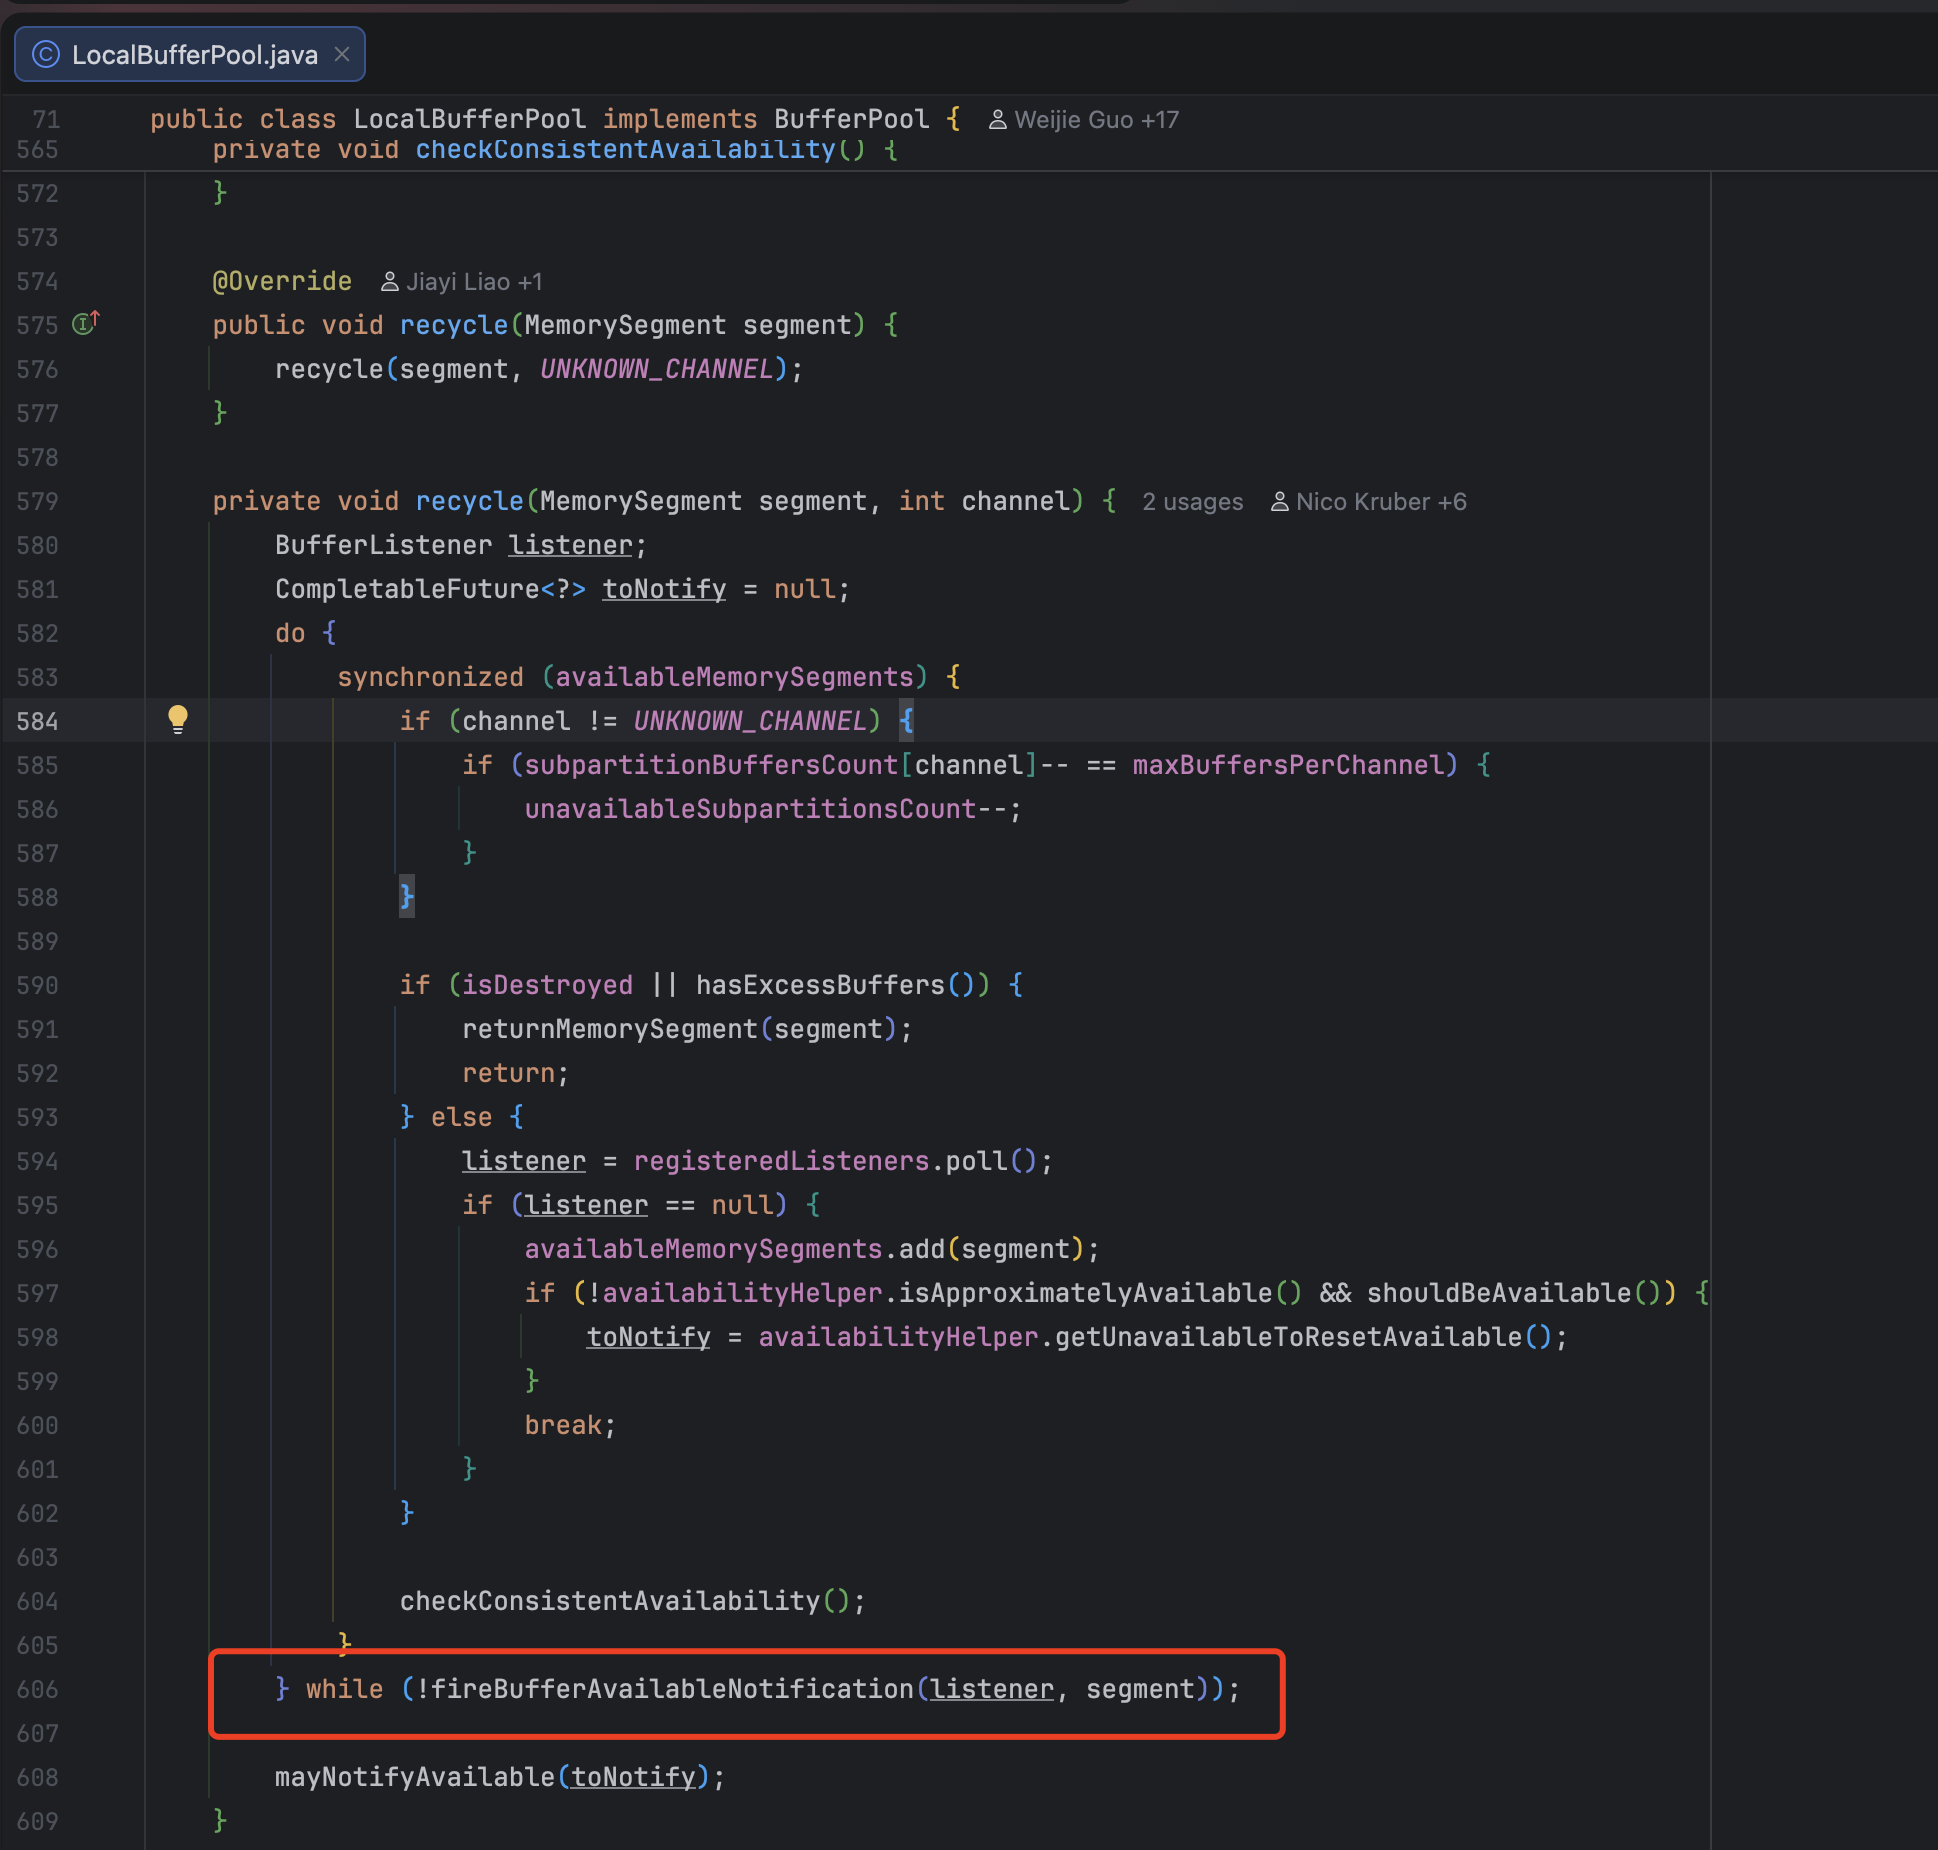The image size is (1938, 1850).
Task: Open the 2 usages inlay hint
Action: (x=1192, y=502)
